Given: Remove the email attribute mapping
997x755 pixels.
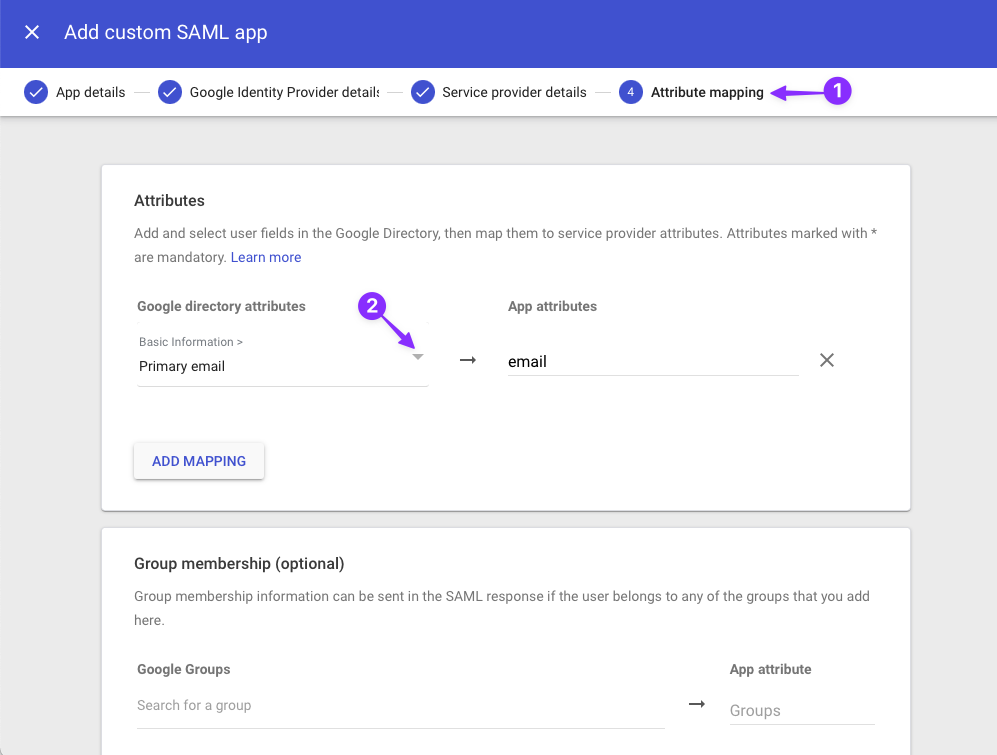Looking at the screenshot, I should tap(826, 360).
